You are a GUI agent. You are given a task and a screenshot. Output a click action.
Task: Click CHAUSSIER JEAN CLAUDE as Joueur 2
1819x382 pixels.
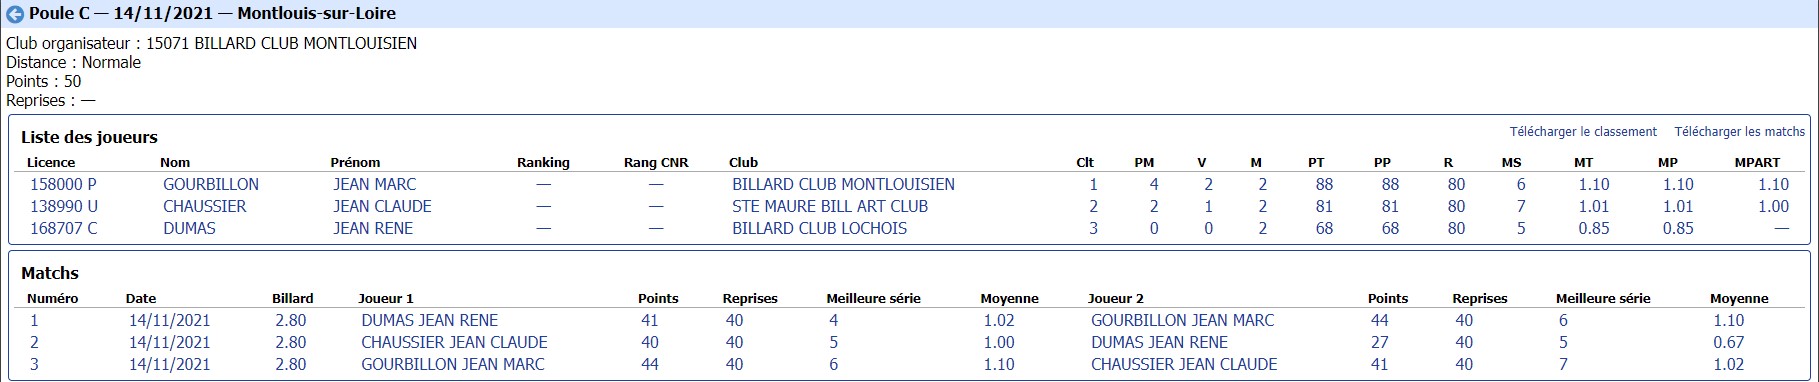pos(1184,364)
